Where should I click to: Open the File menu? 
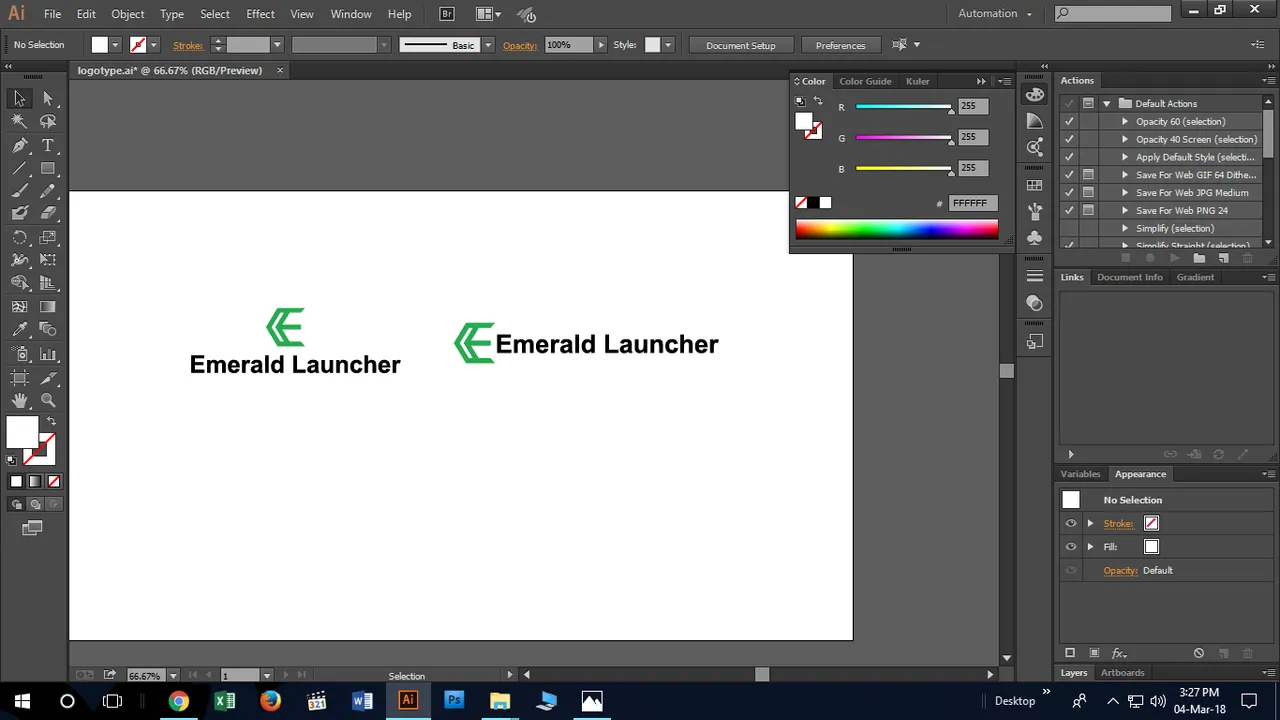click(52, 14)
